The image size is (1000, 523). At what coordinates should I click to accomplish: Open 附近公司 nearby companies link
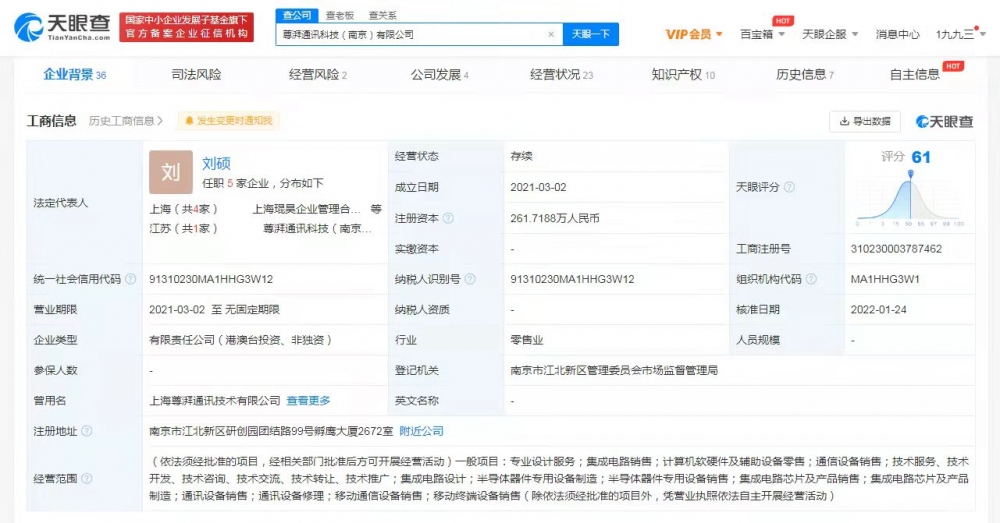(x=421, y=431)
